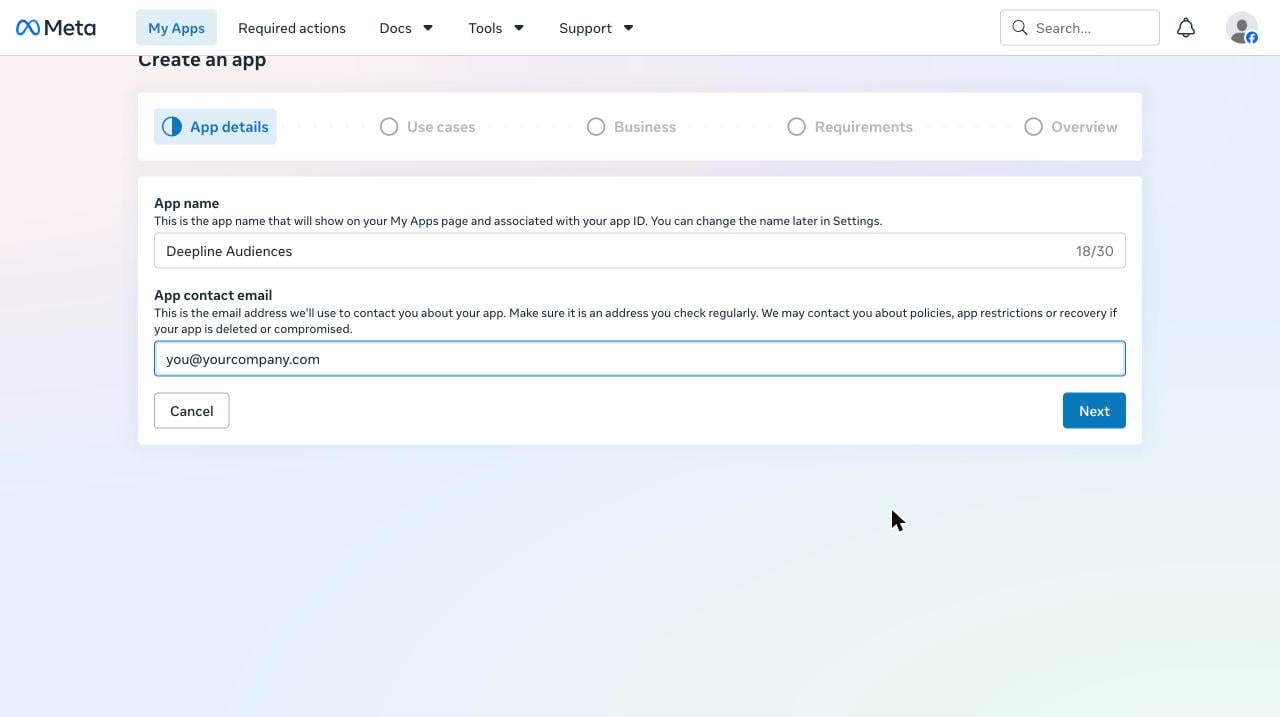
Task: Select the Requirements step circle
Action: [797, 127]
